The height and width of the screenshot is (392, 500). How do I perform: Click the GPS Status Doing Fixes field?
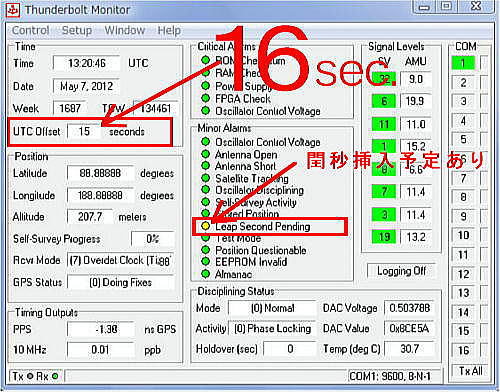[x=121, y=282]
